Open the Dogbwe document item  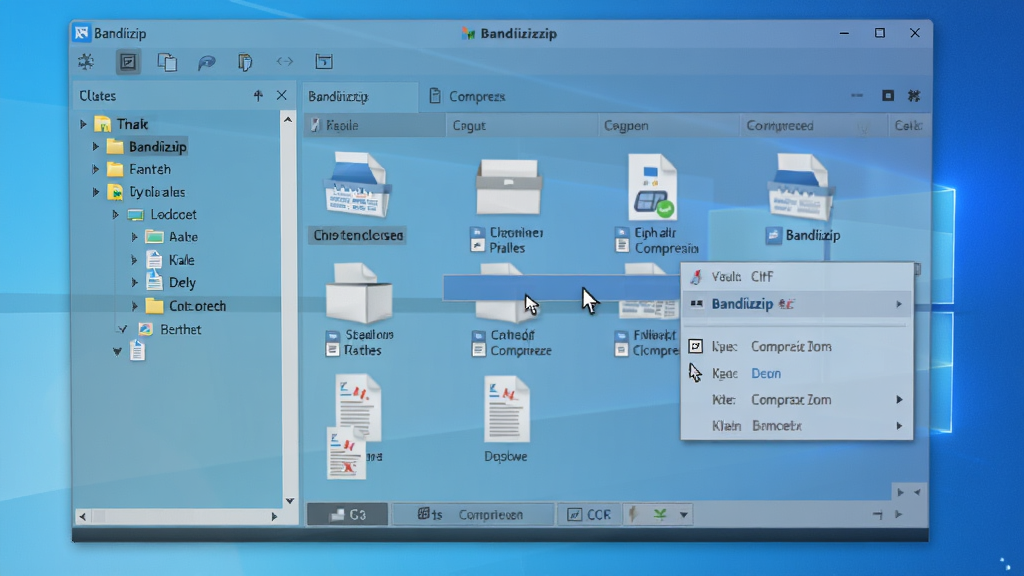click(506, 419)
